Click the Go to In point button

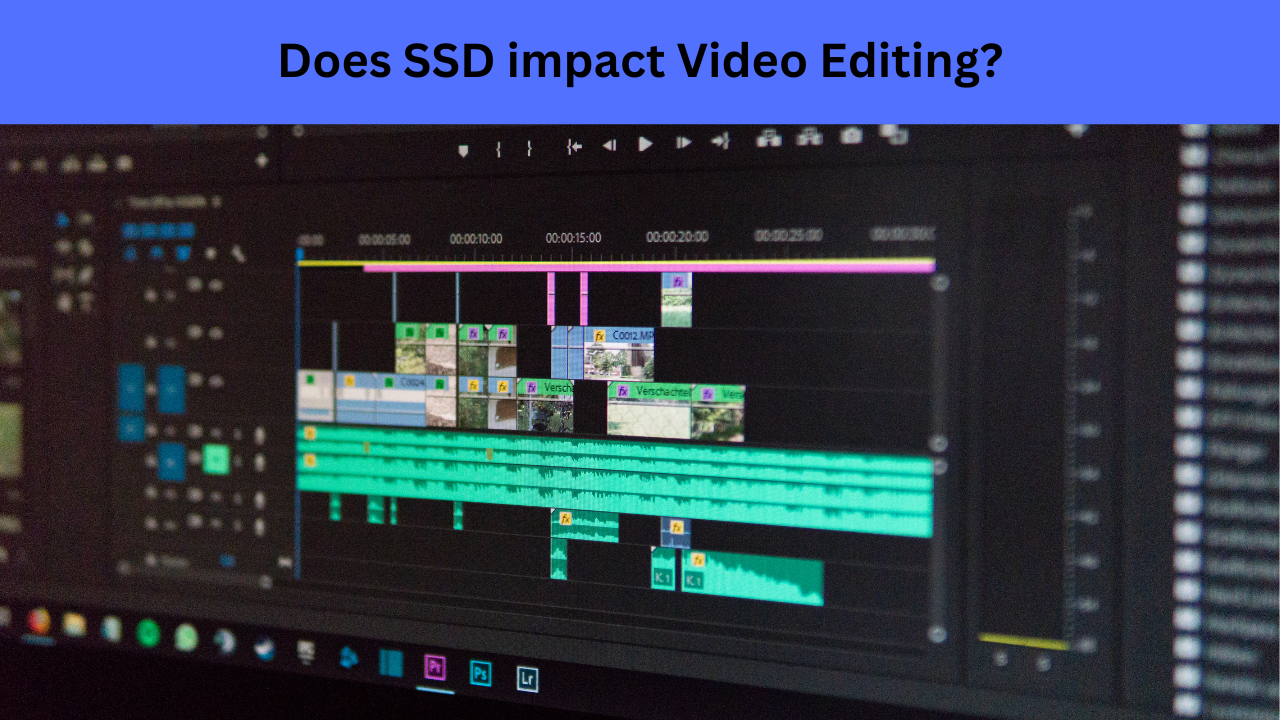(x=573, y=146)
